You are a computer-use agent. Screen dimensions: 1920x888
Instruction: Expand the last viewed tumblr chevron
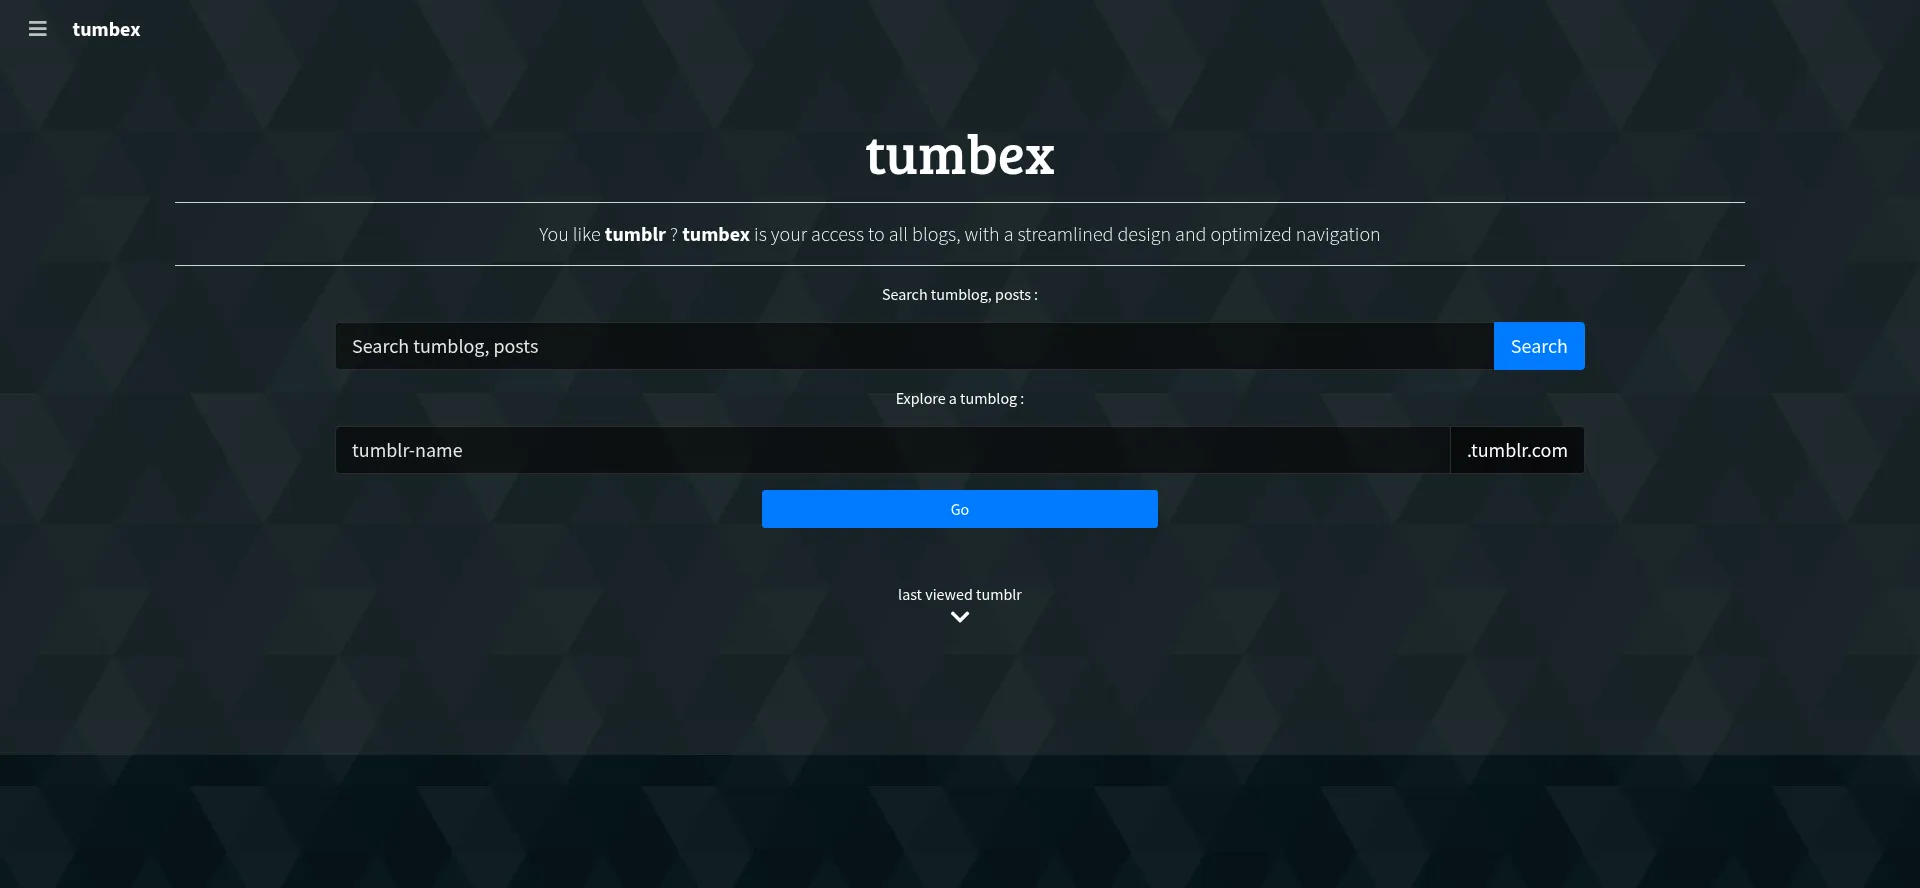coord(960,617)
